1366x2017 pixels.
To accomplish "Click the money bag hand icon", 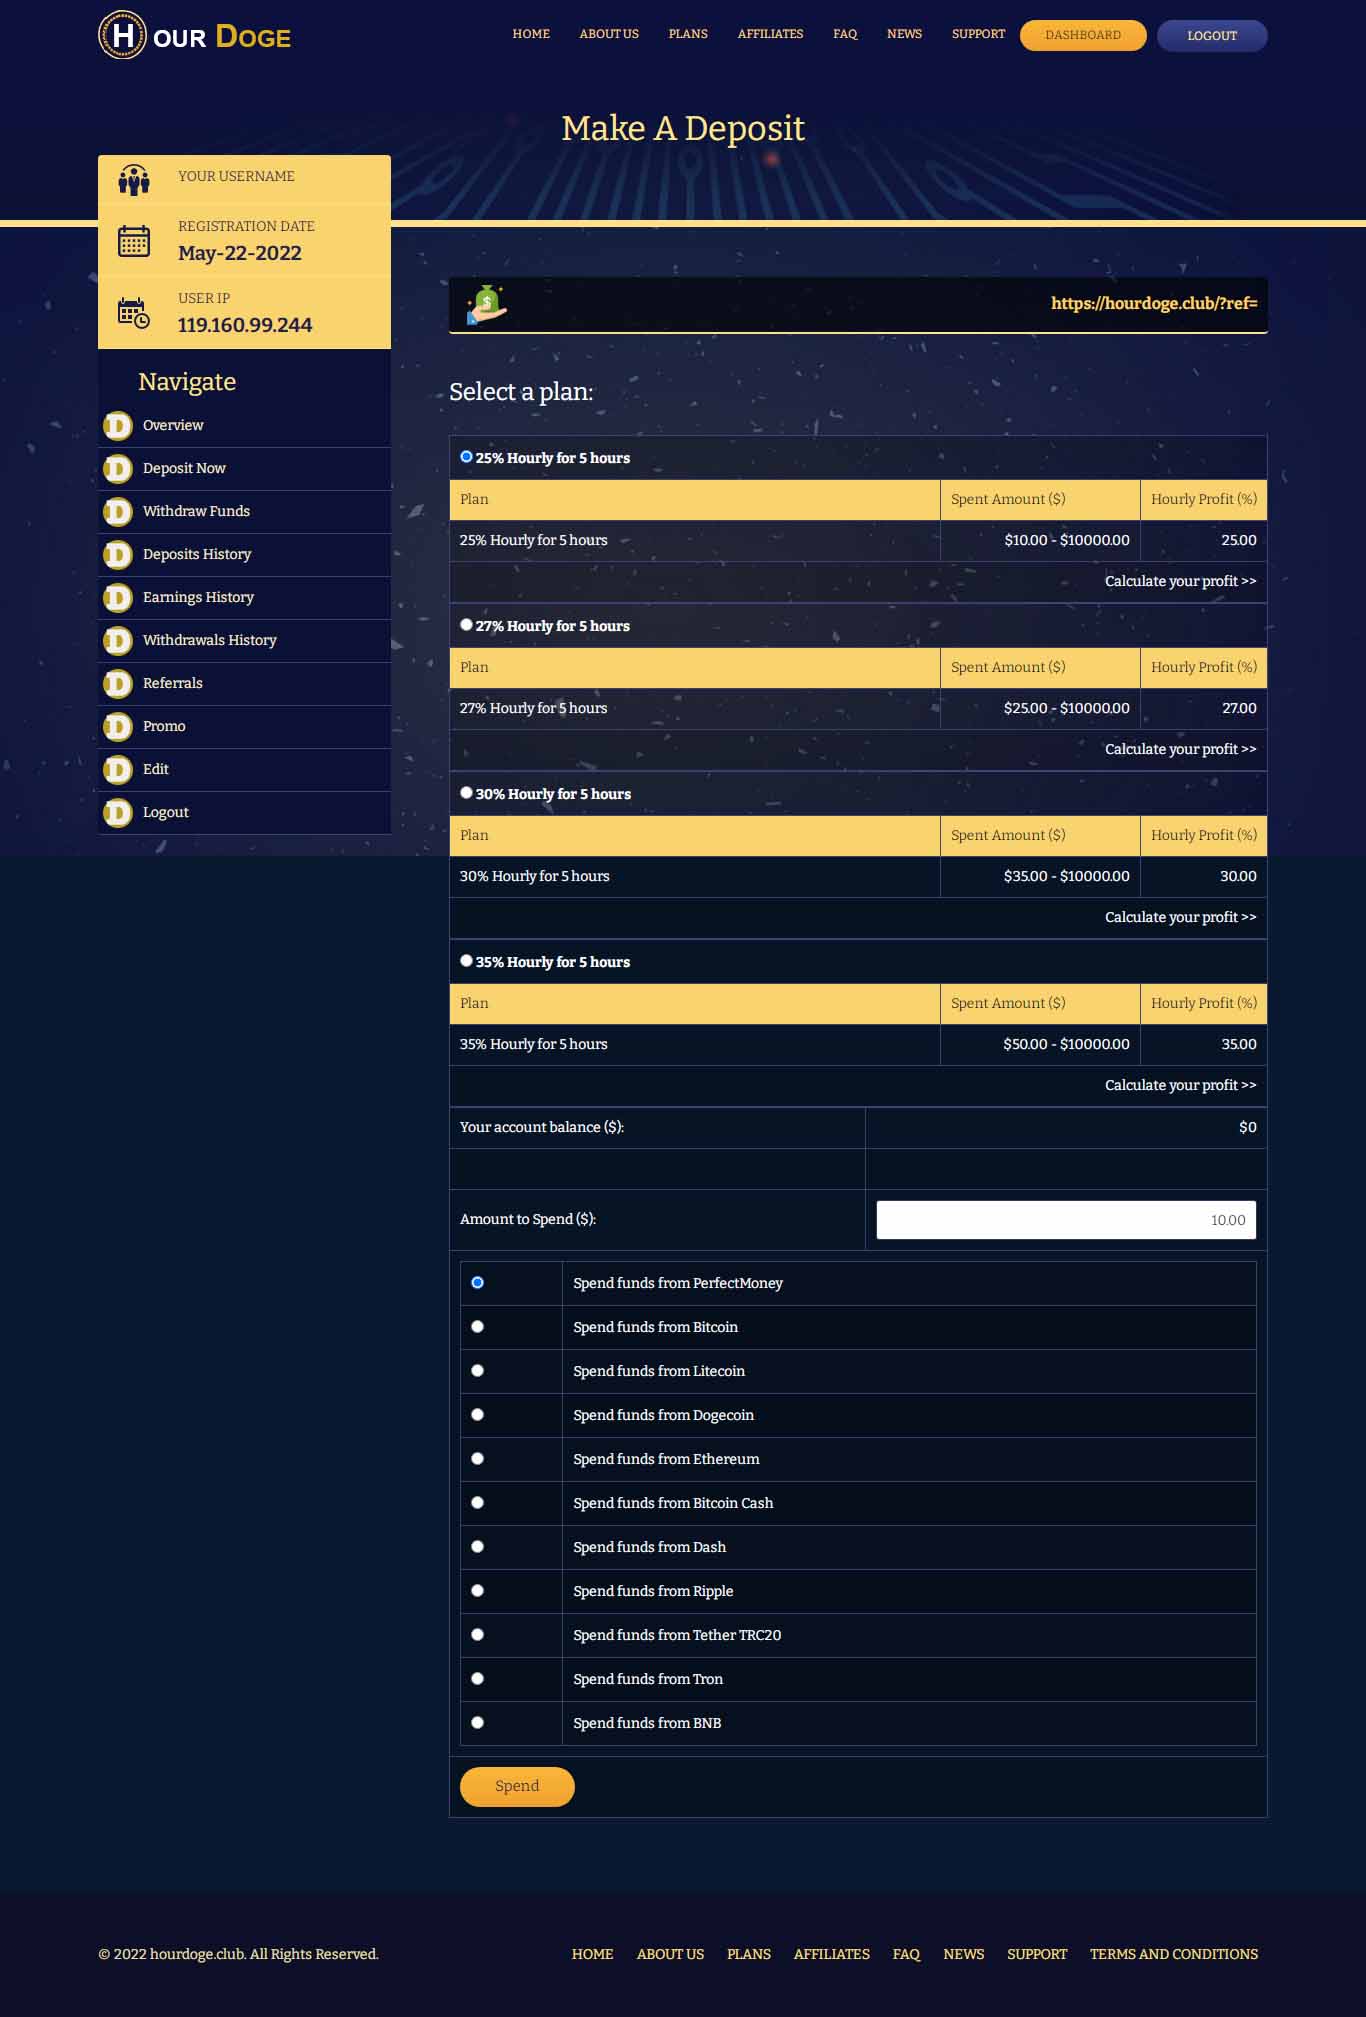I will pyautogui.click(x=487, y=305).
